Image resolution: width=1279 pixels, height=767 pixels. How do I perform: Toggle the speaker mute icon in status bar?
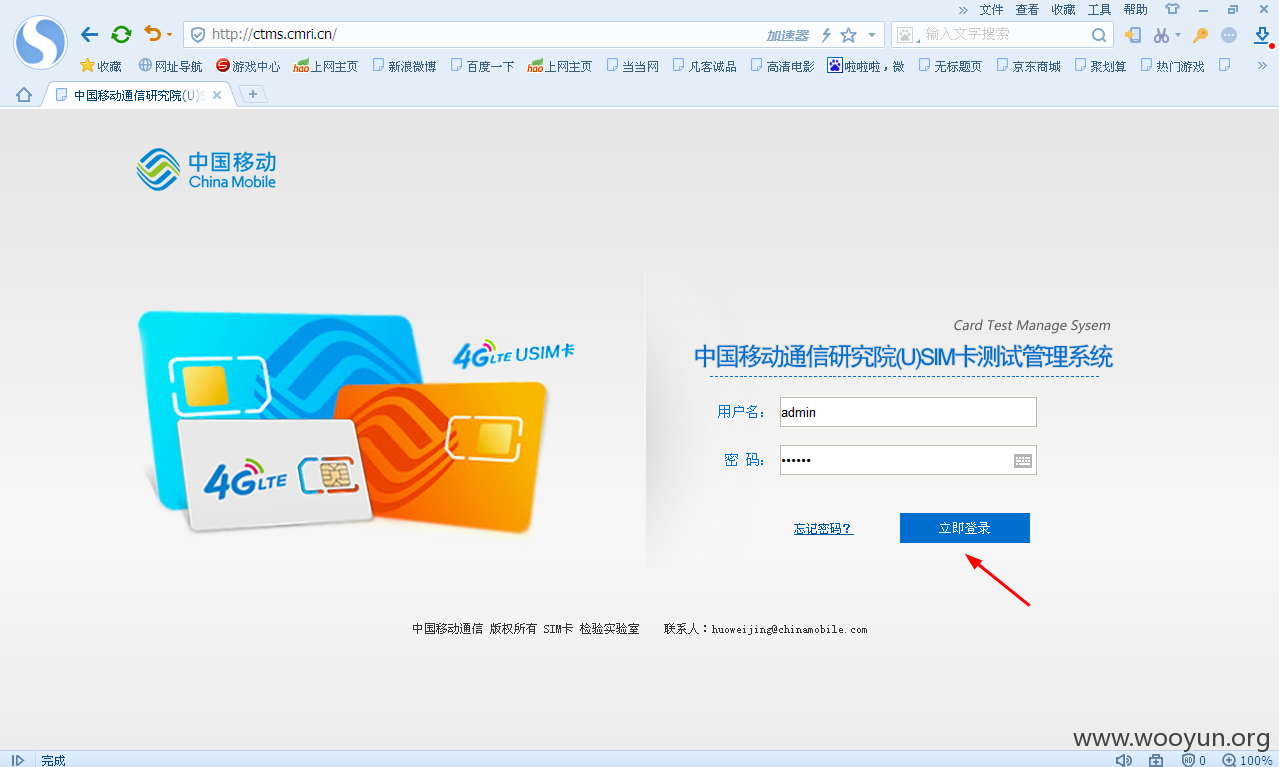[1124, 760]
